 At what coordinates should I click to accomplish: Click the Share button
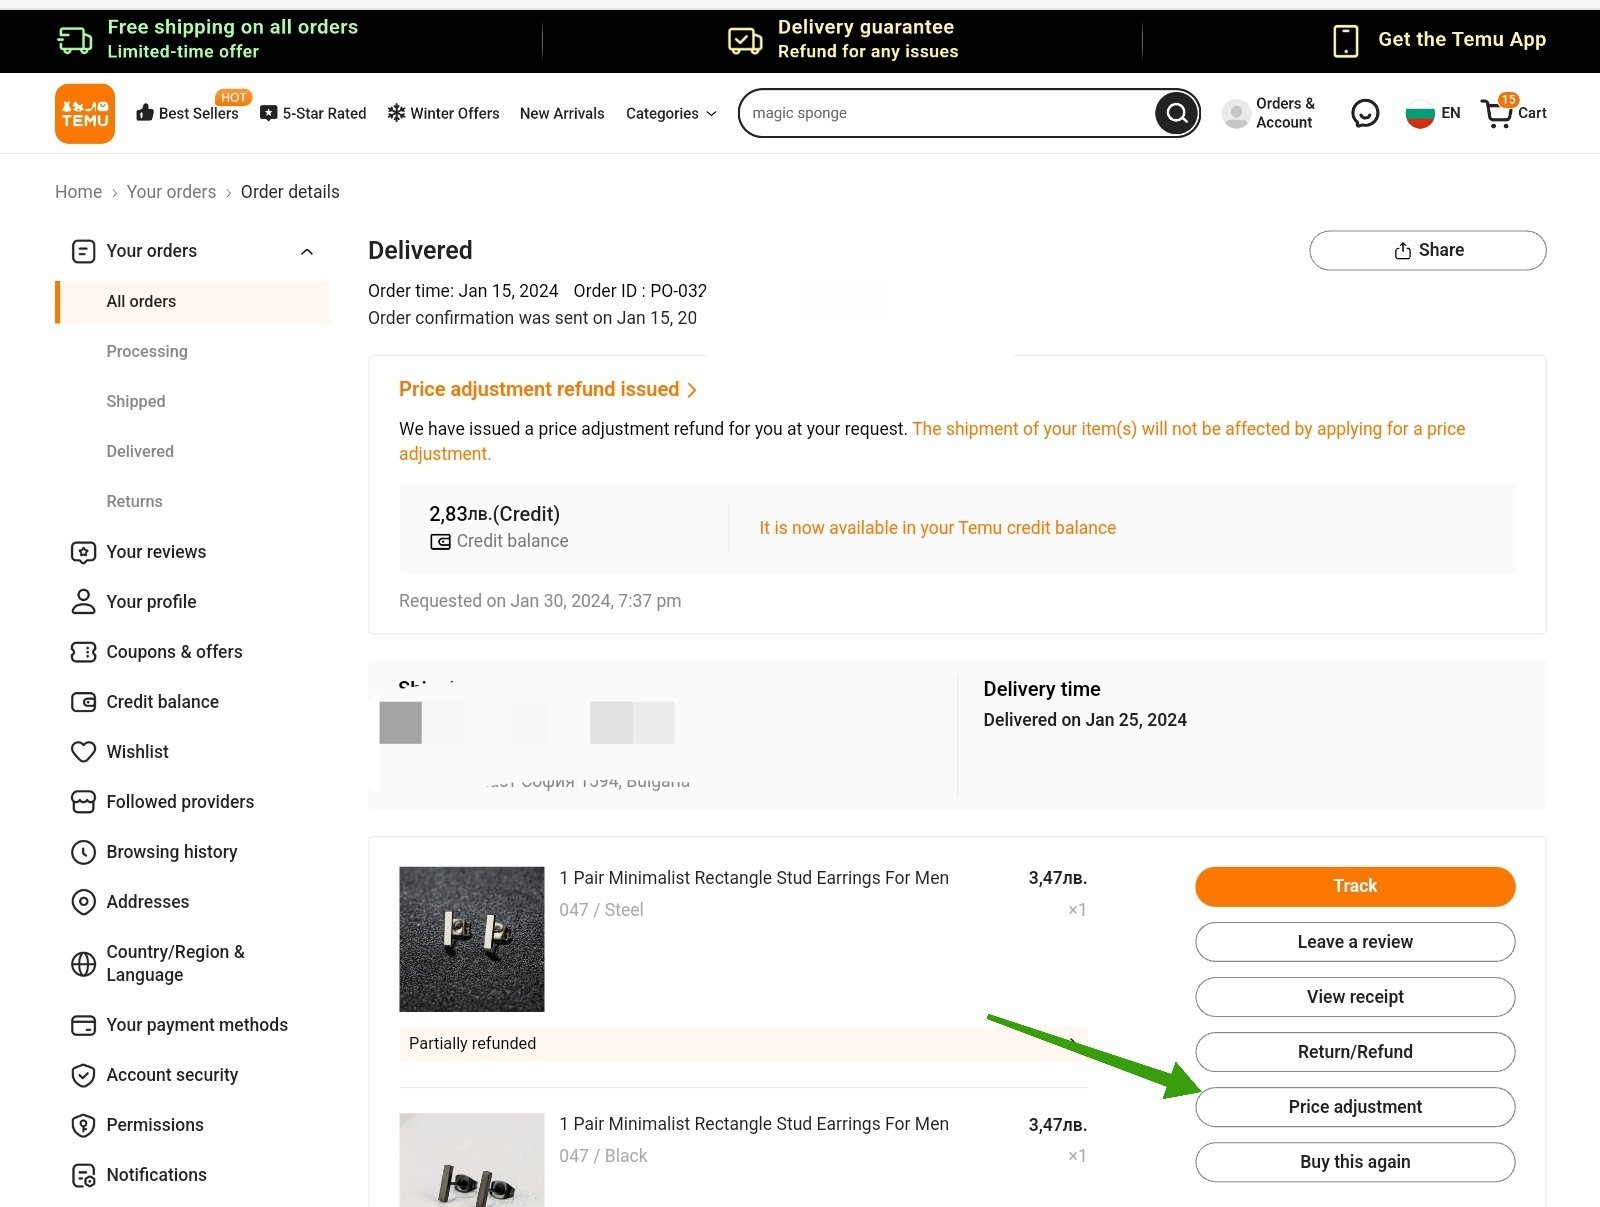[1427, 250]
